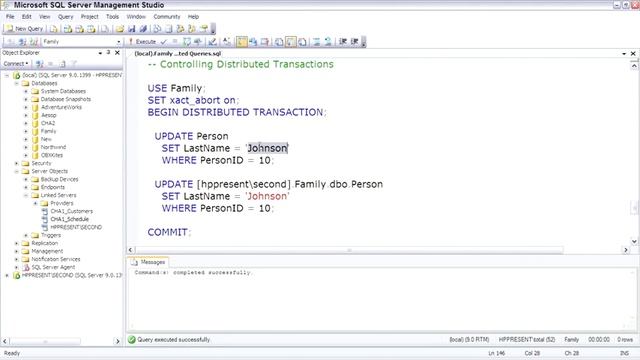Display the Estimated Execution Plan
Screen dimensions: 640x360
(x=187, y=42)
